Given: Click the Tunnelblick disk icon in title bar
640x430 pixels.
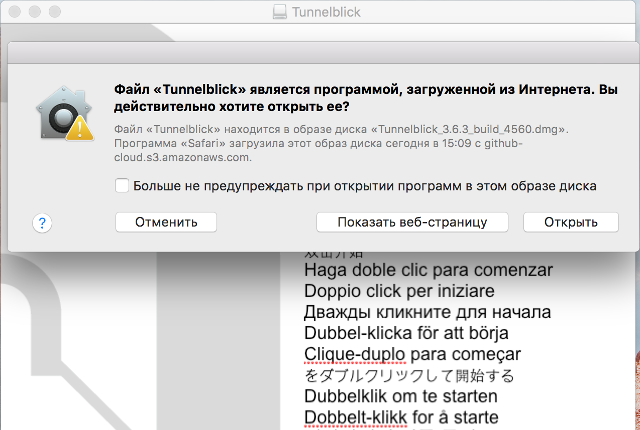Looking at the screenshot, I should click(x=280, y=12).
